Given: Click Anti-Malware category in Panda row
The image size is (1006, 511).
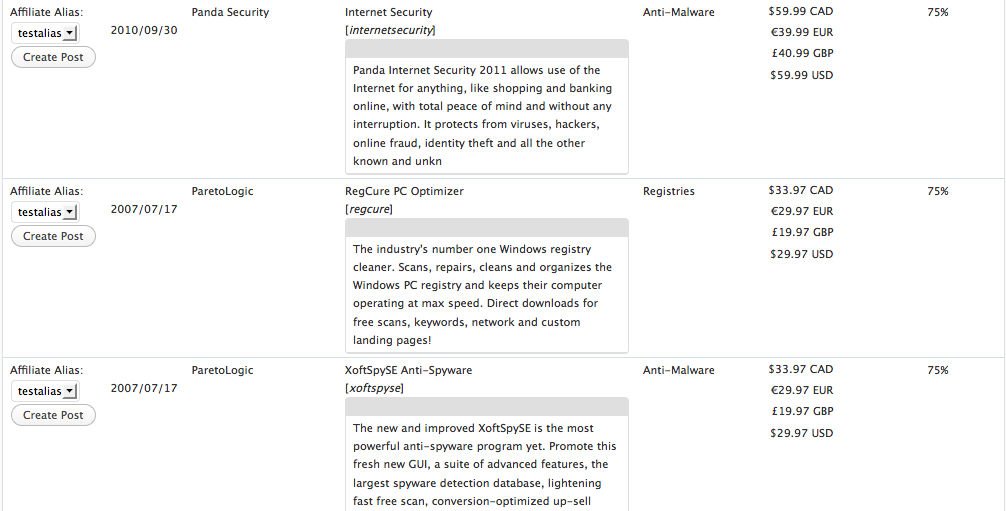Looking at the screenshot, I should [679, 12].
